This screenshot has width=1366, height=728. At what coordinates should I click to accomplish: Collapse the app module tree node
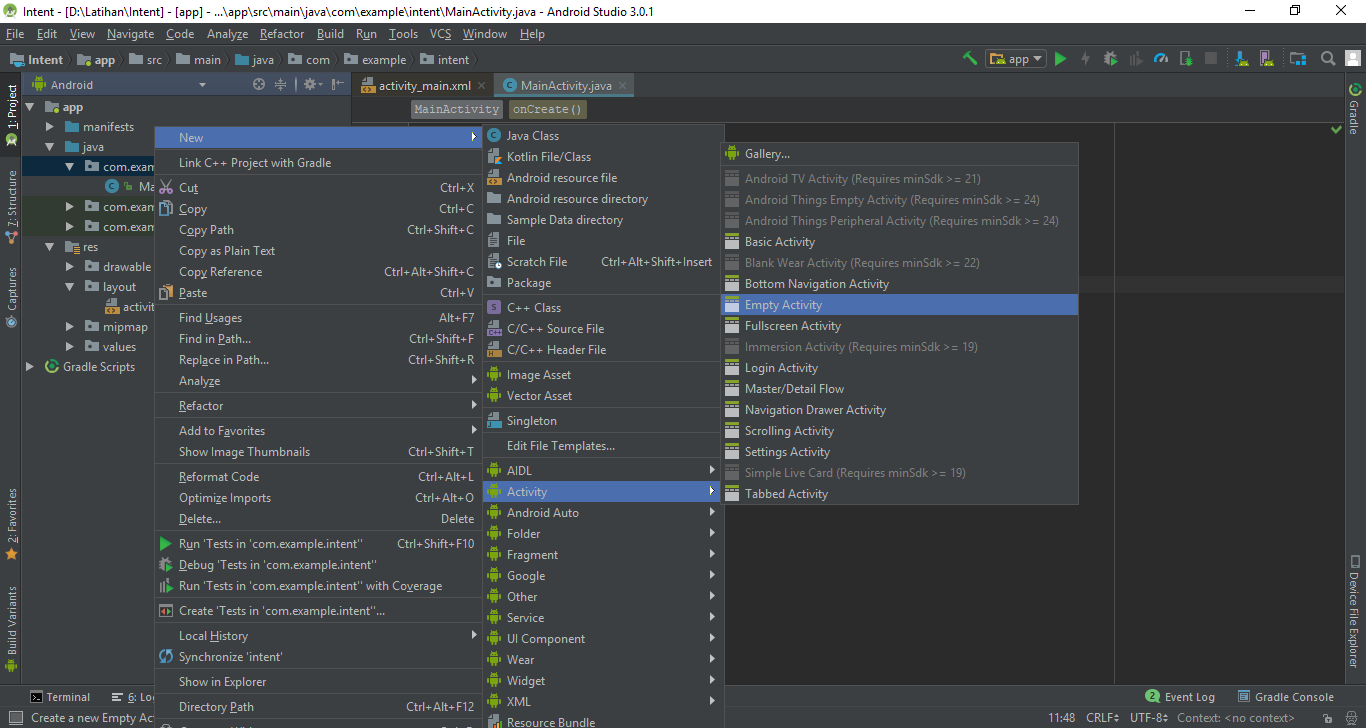point(30,107)
